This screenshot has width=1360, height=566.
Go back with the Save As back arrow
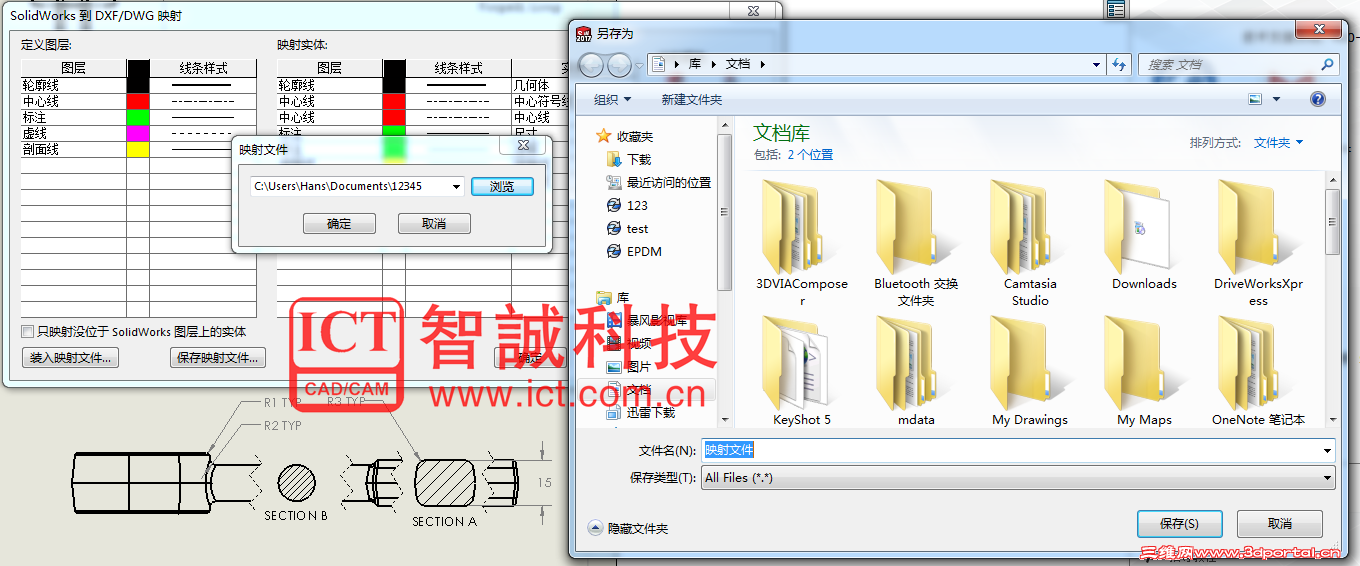591,65
